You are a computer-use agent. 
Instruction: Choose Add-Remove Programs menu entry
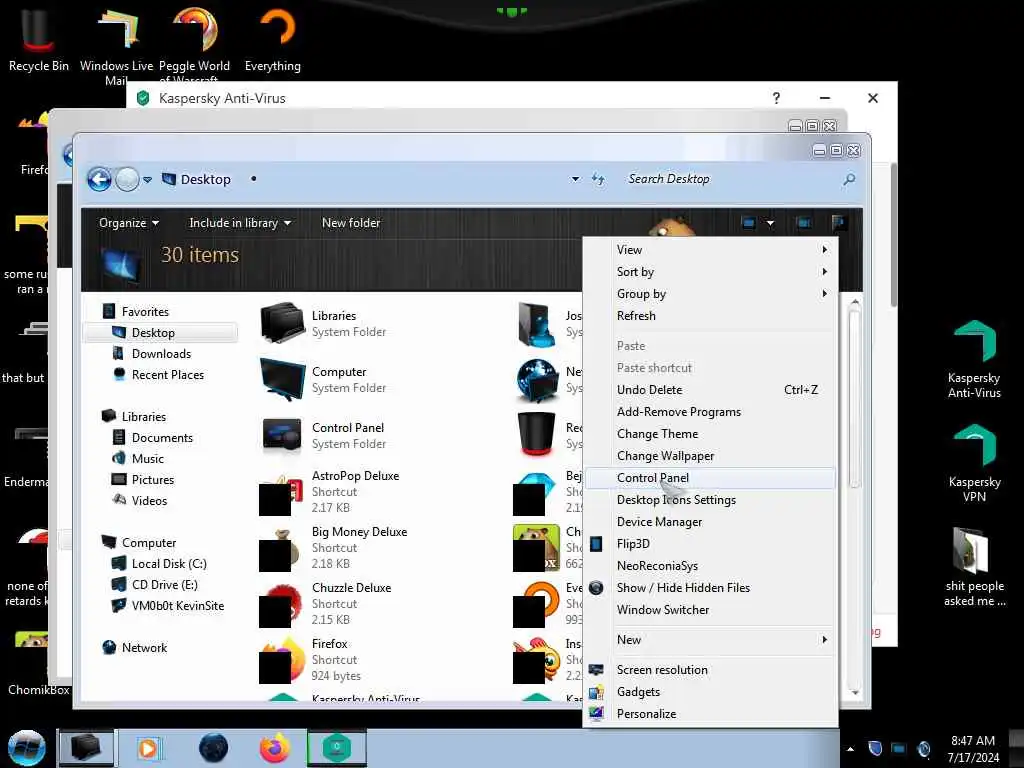[711, 411]
